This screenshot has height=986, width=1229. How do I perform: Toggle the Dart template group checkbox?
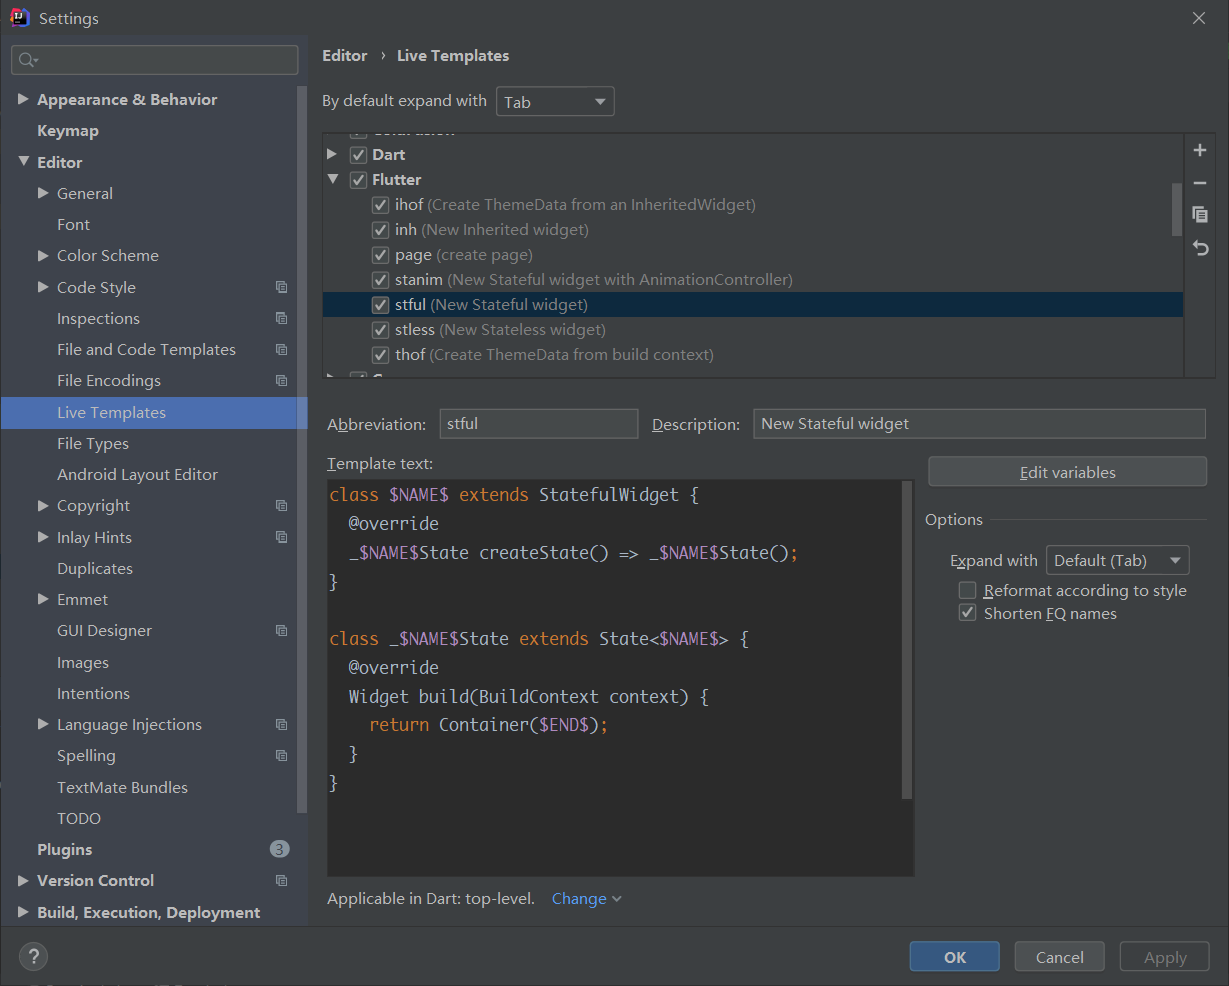[x=358, y=155]
